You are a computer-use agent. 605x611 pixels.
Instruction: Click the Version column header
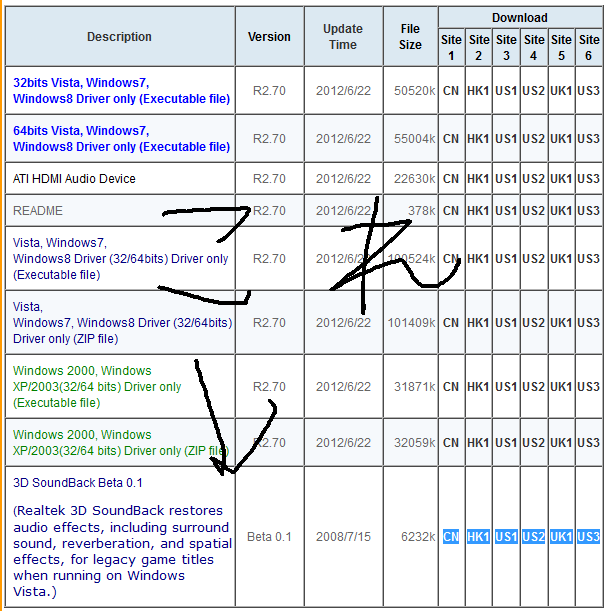(x=269, y=37)
